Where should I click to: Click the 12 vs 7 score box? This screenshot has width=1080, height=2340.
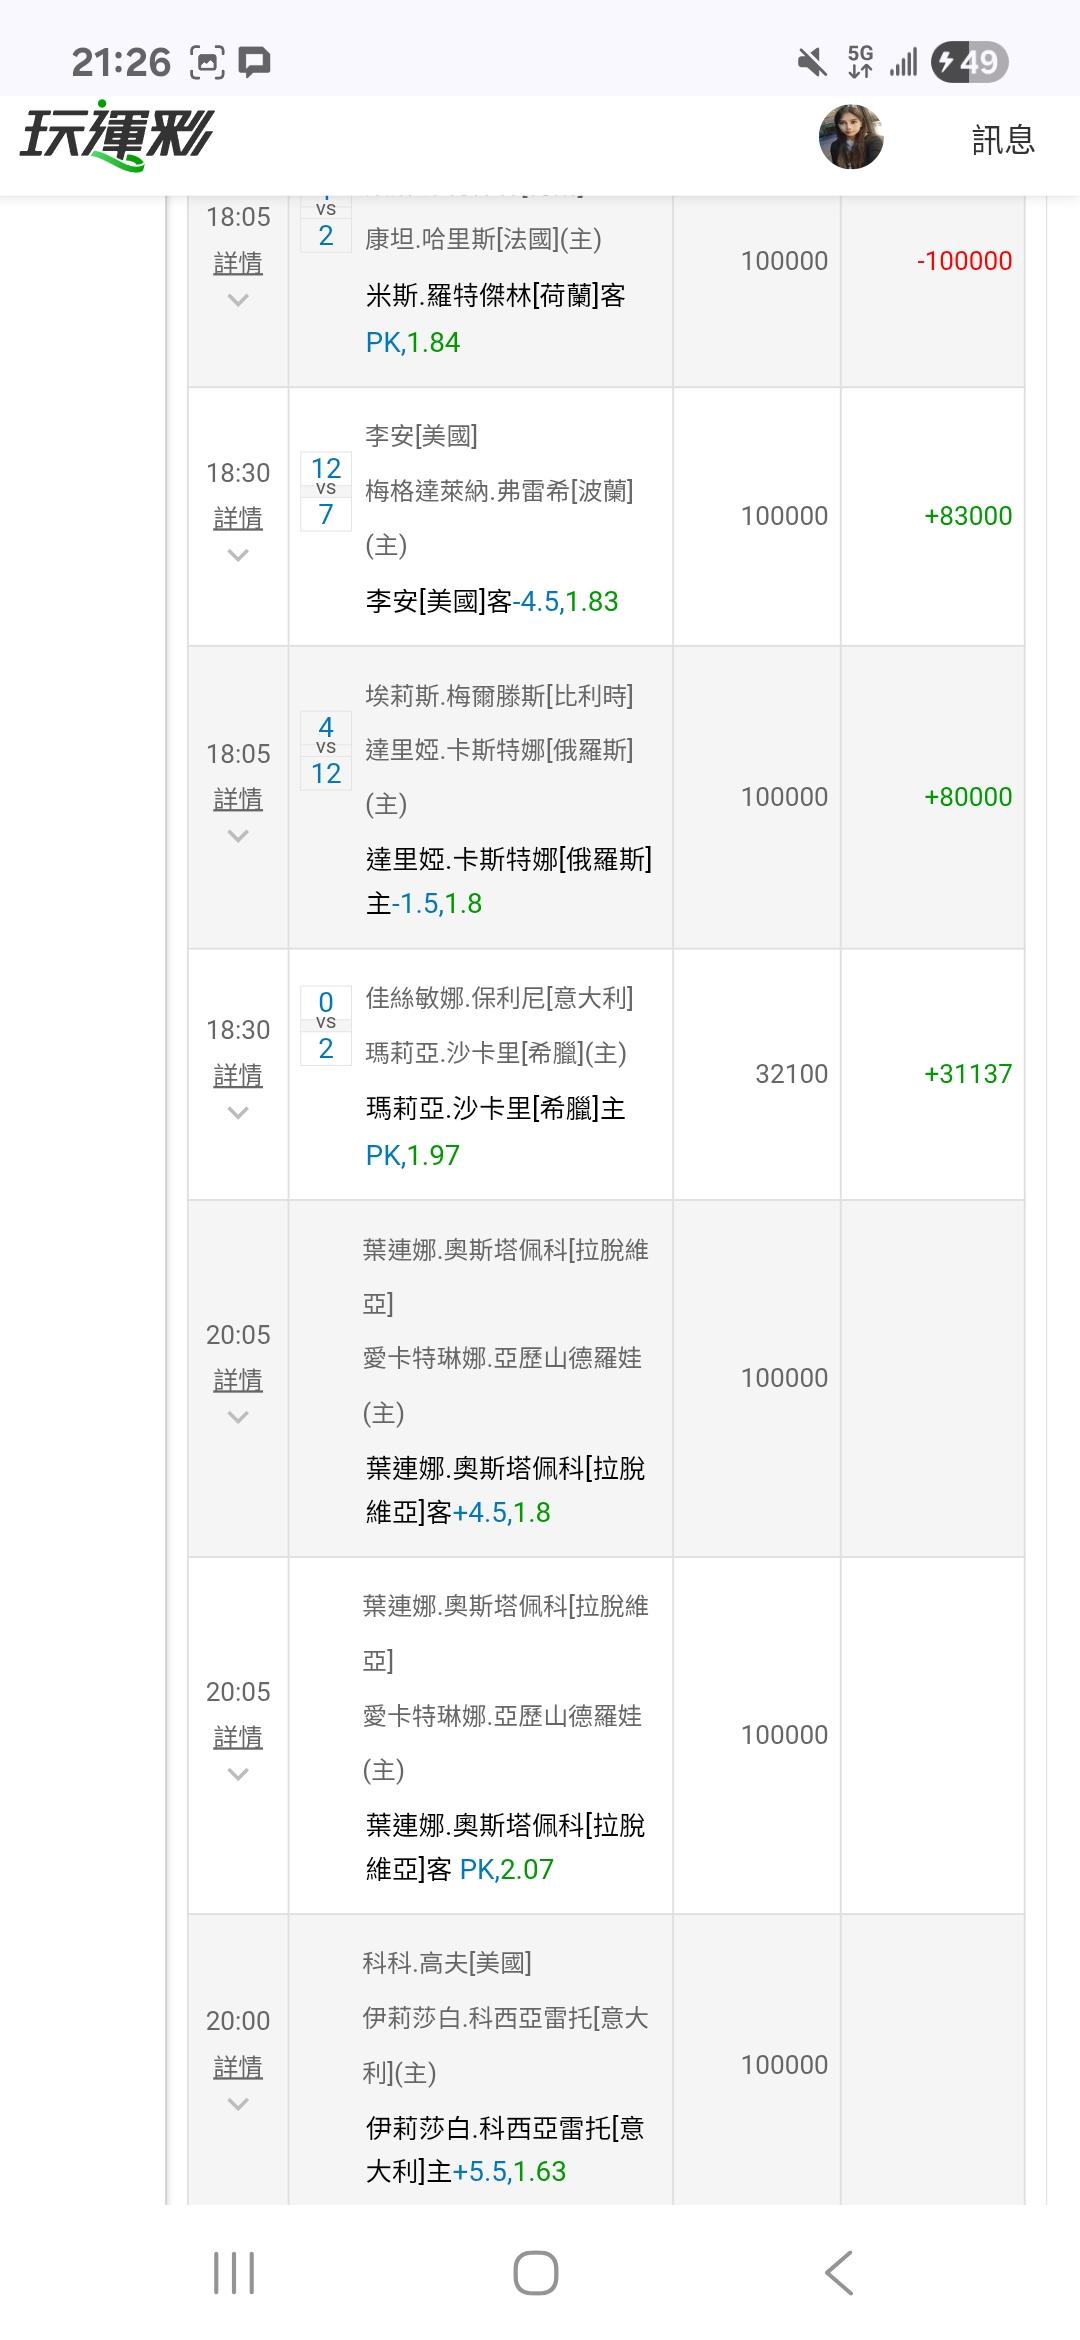326,491
